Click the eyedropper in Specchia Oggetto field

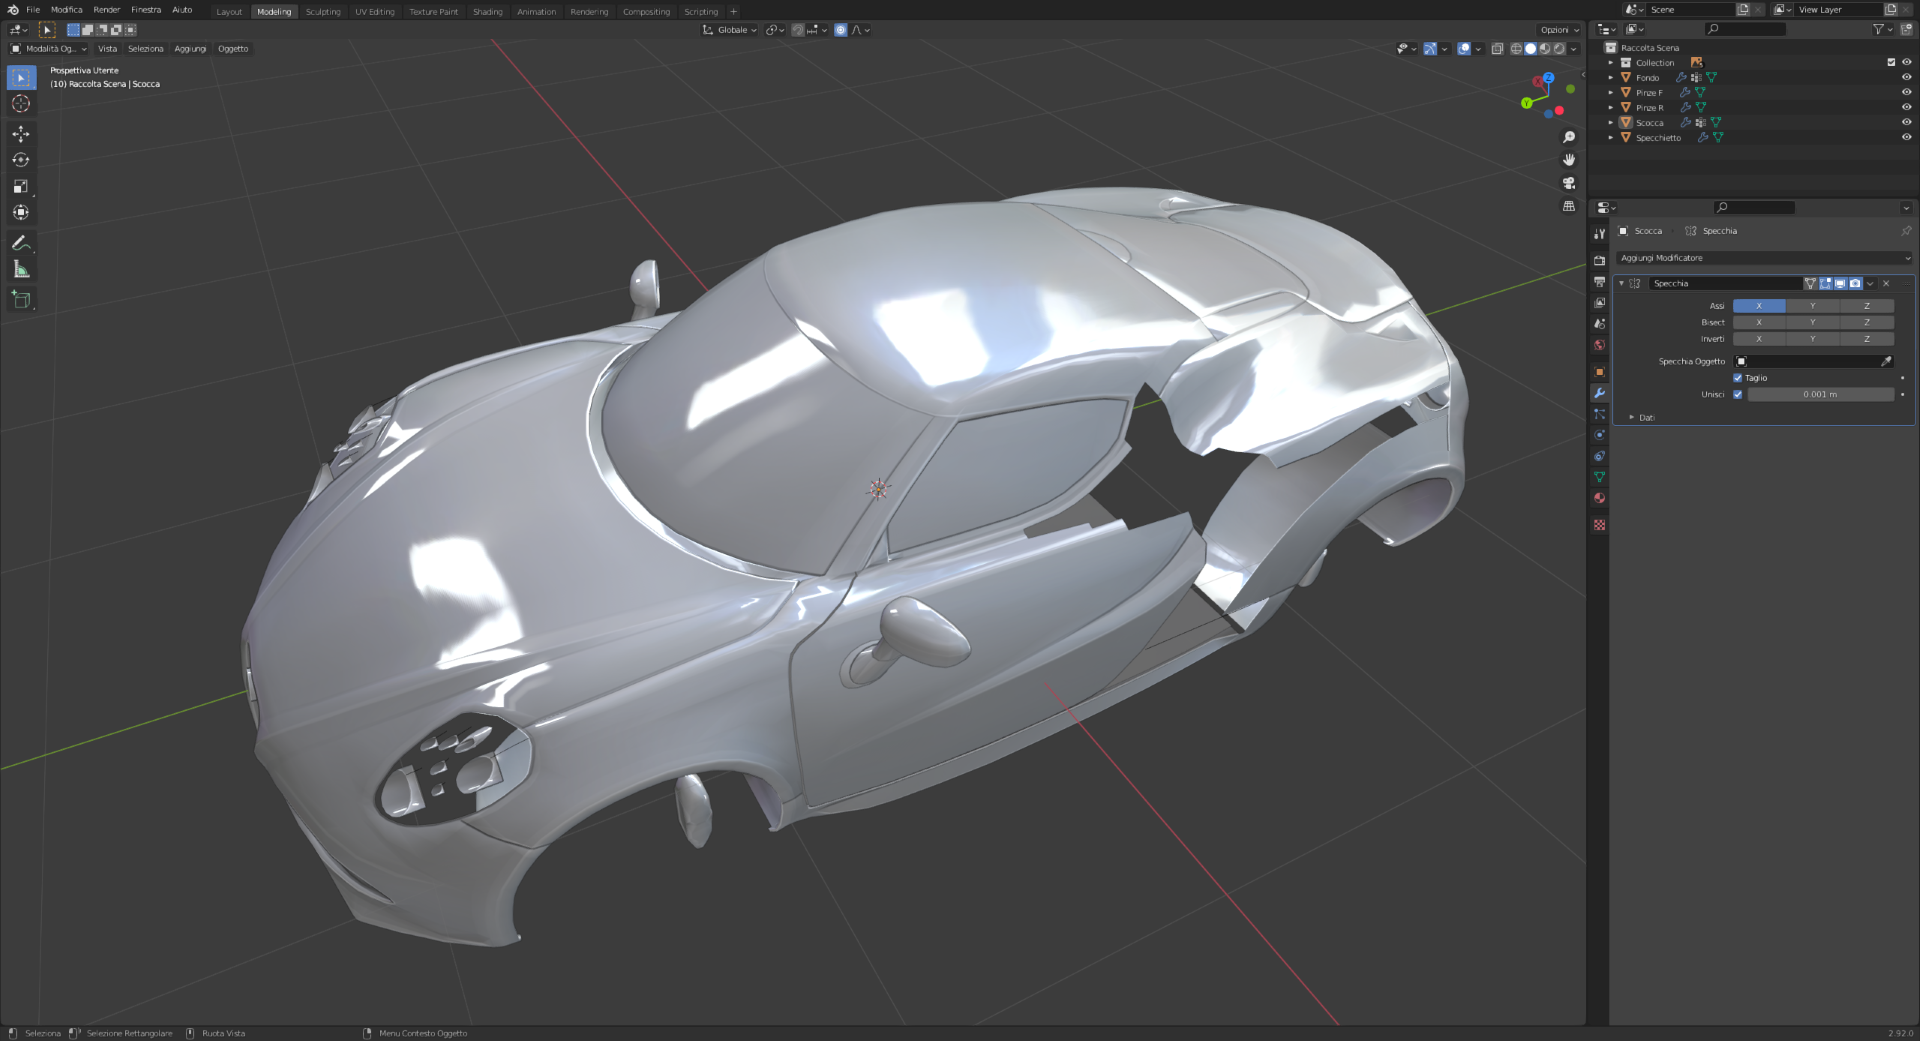[x=1886, y=362]
